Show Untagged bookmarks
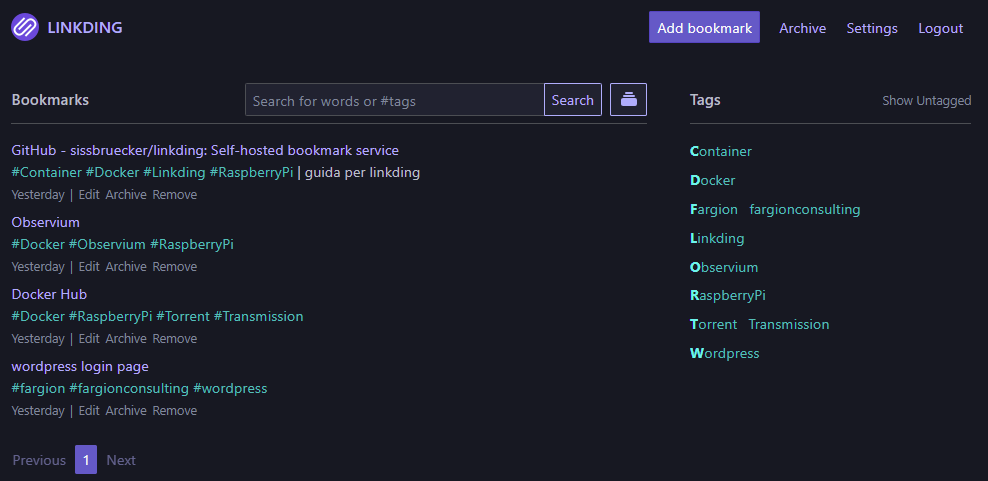988x481 pixels. (x=926, y=100)
